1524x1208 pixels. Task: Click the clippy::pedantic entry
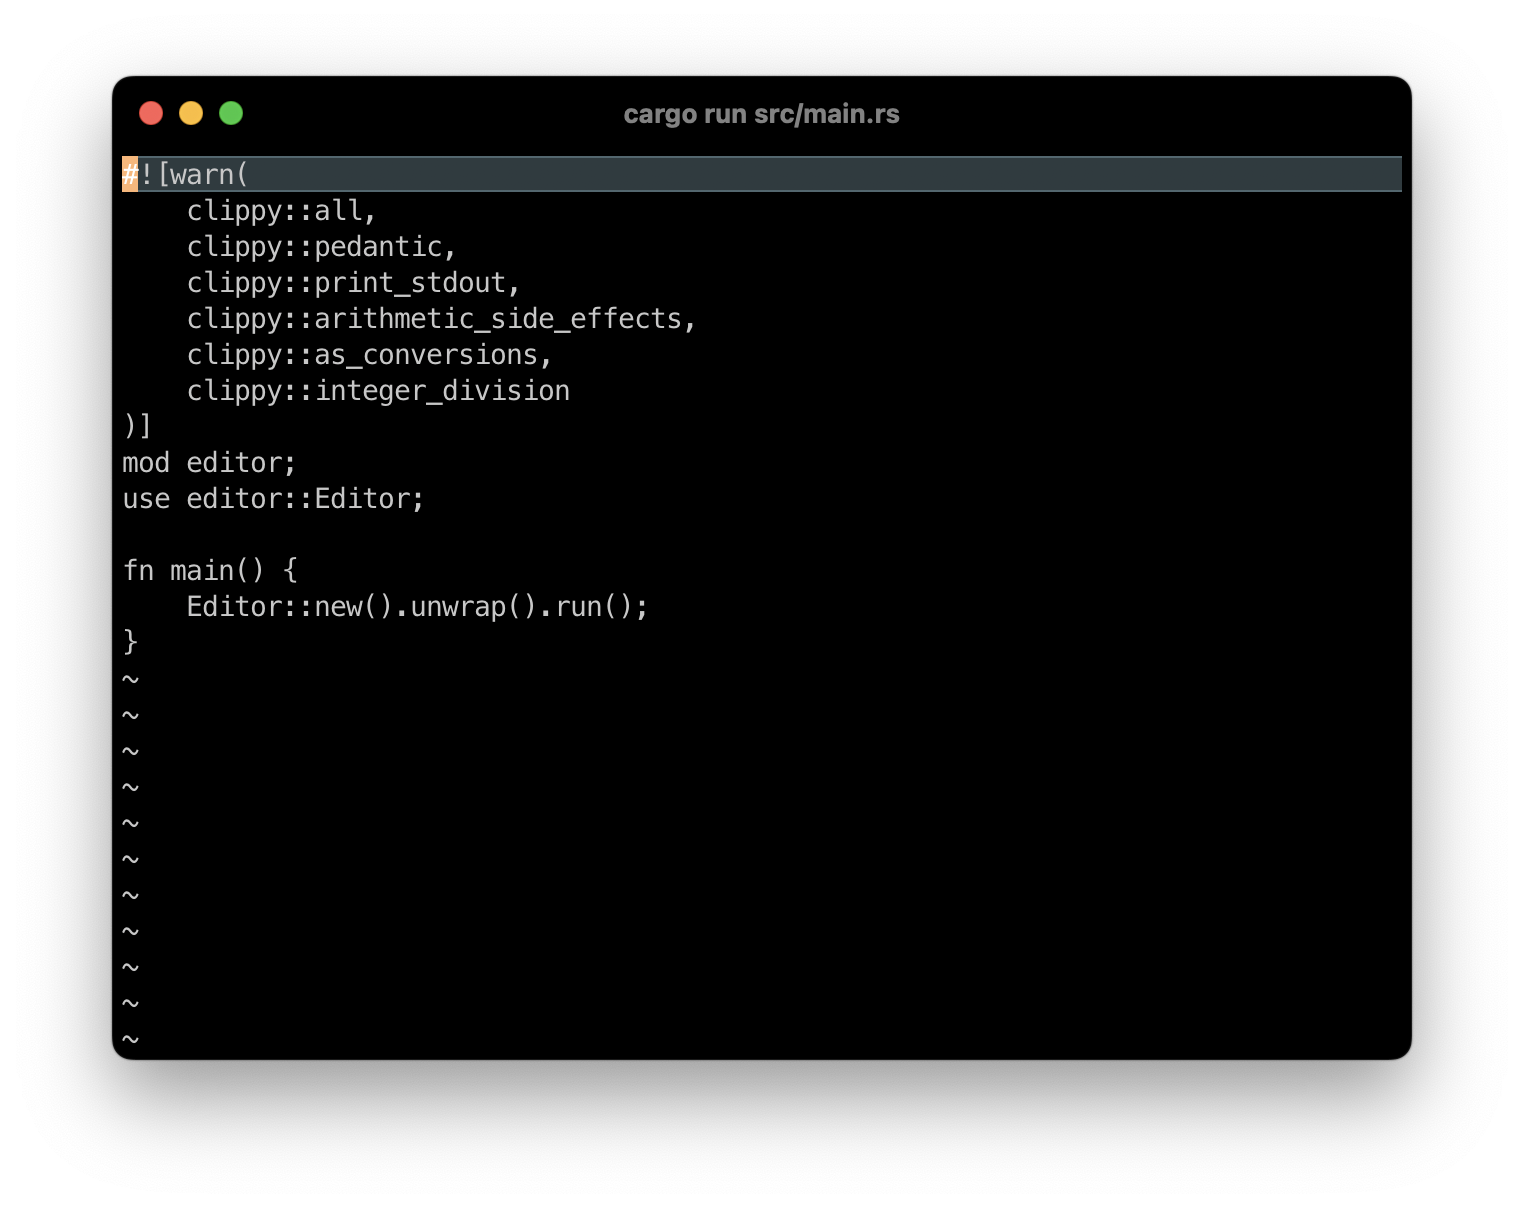coord(320,246)
